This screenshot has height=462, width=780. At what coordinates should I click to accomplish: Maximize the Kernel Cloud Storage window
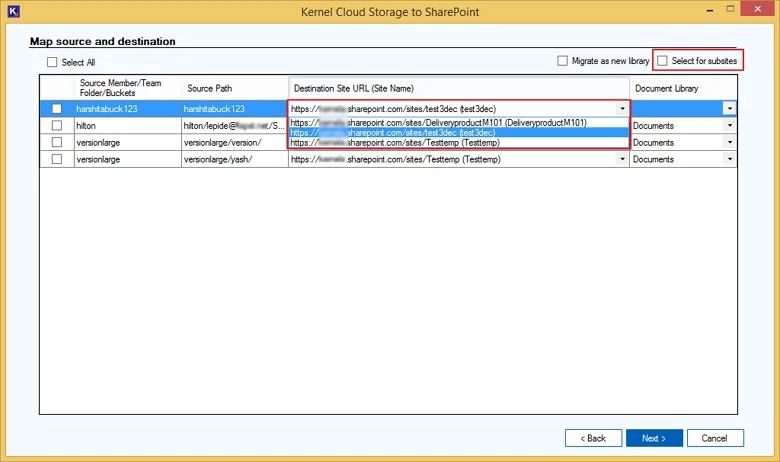pyautogui.click(x=730, y=9)
